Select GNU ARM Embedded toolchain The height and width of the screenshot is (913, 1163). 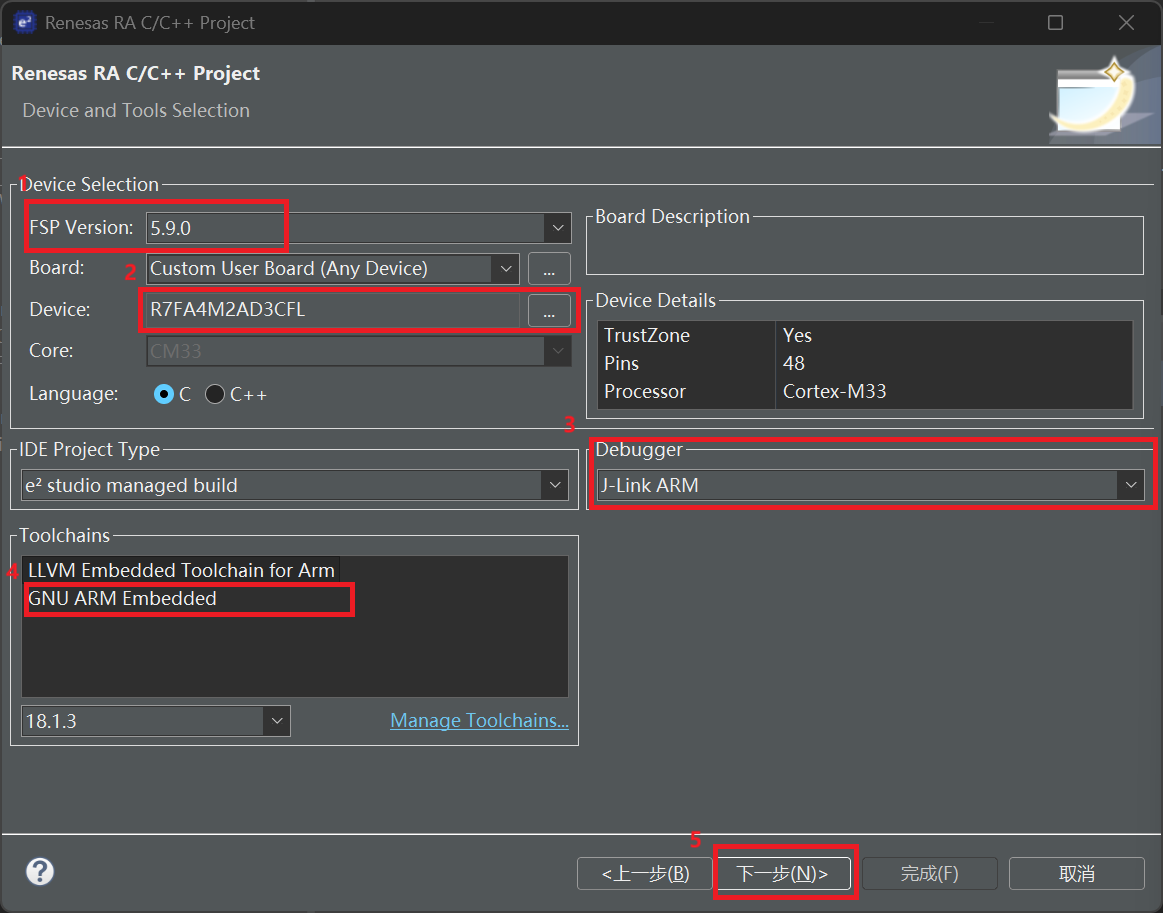click(123, 599)
